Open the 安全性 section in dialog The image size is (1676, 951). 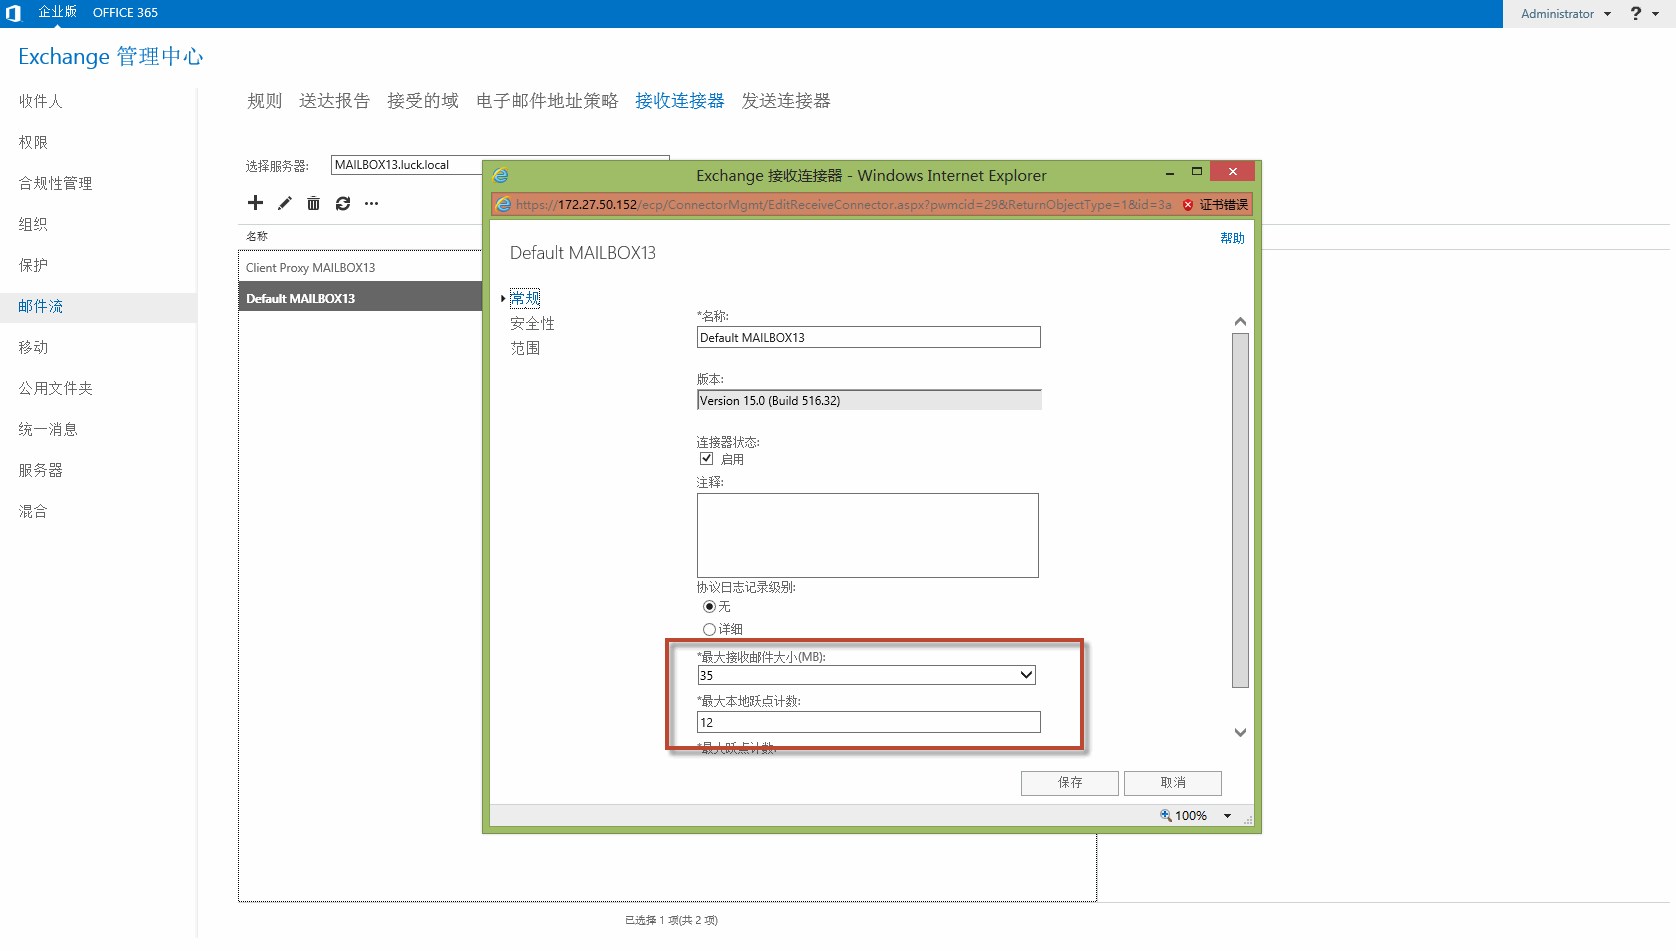click(532, 323)
